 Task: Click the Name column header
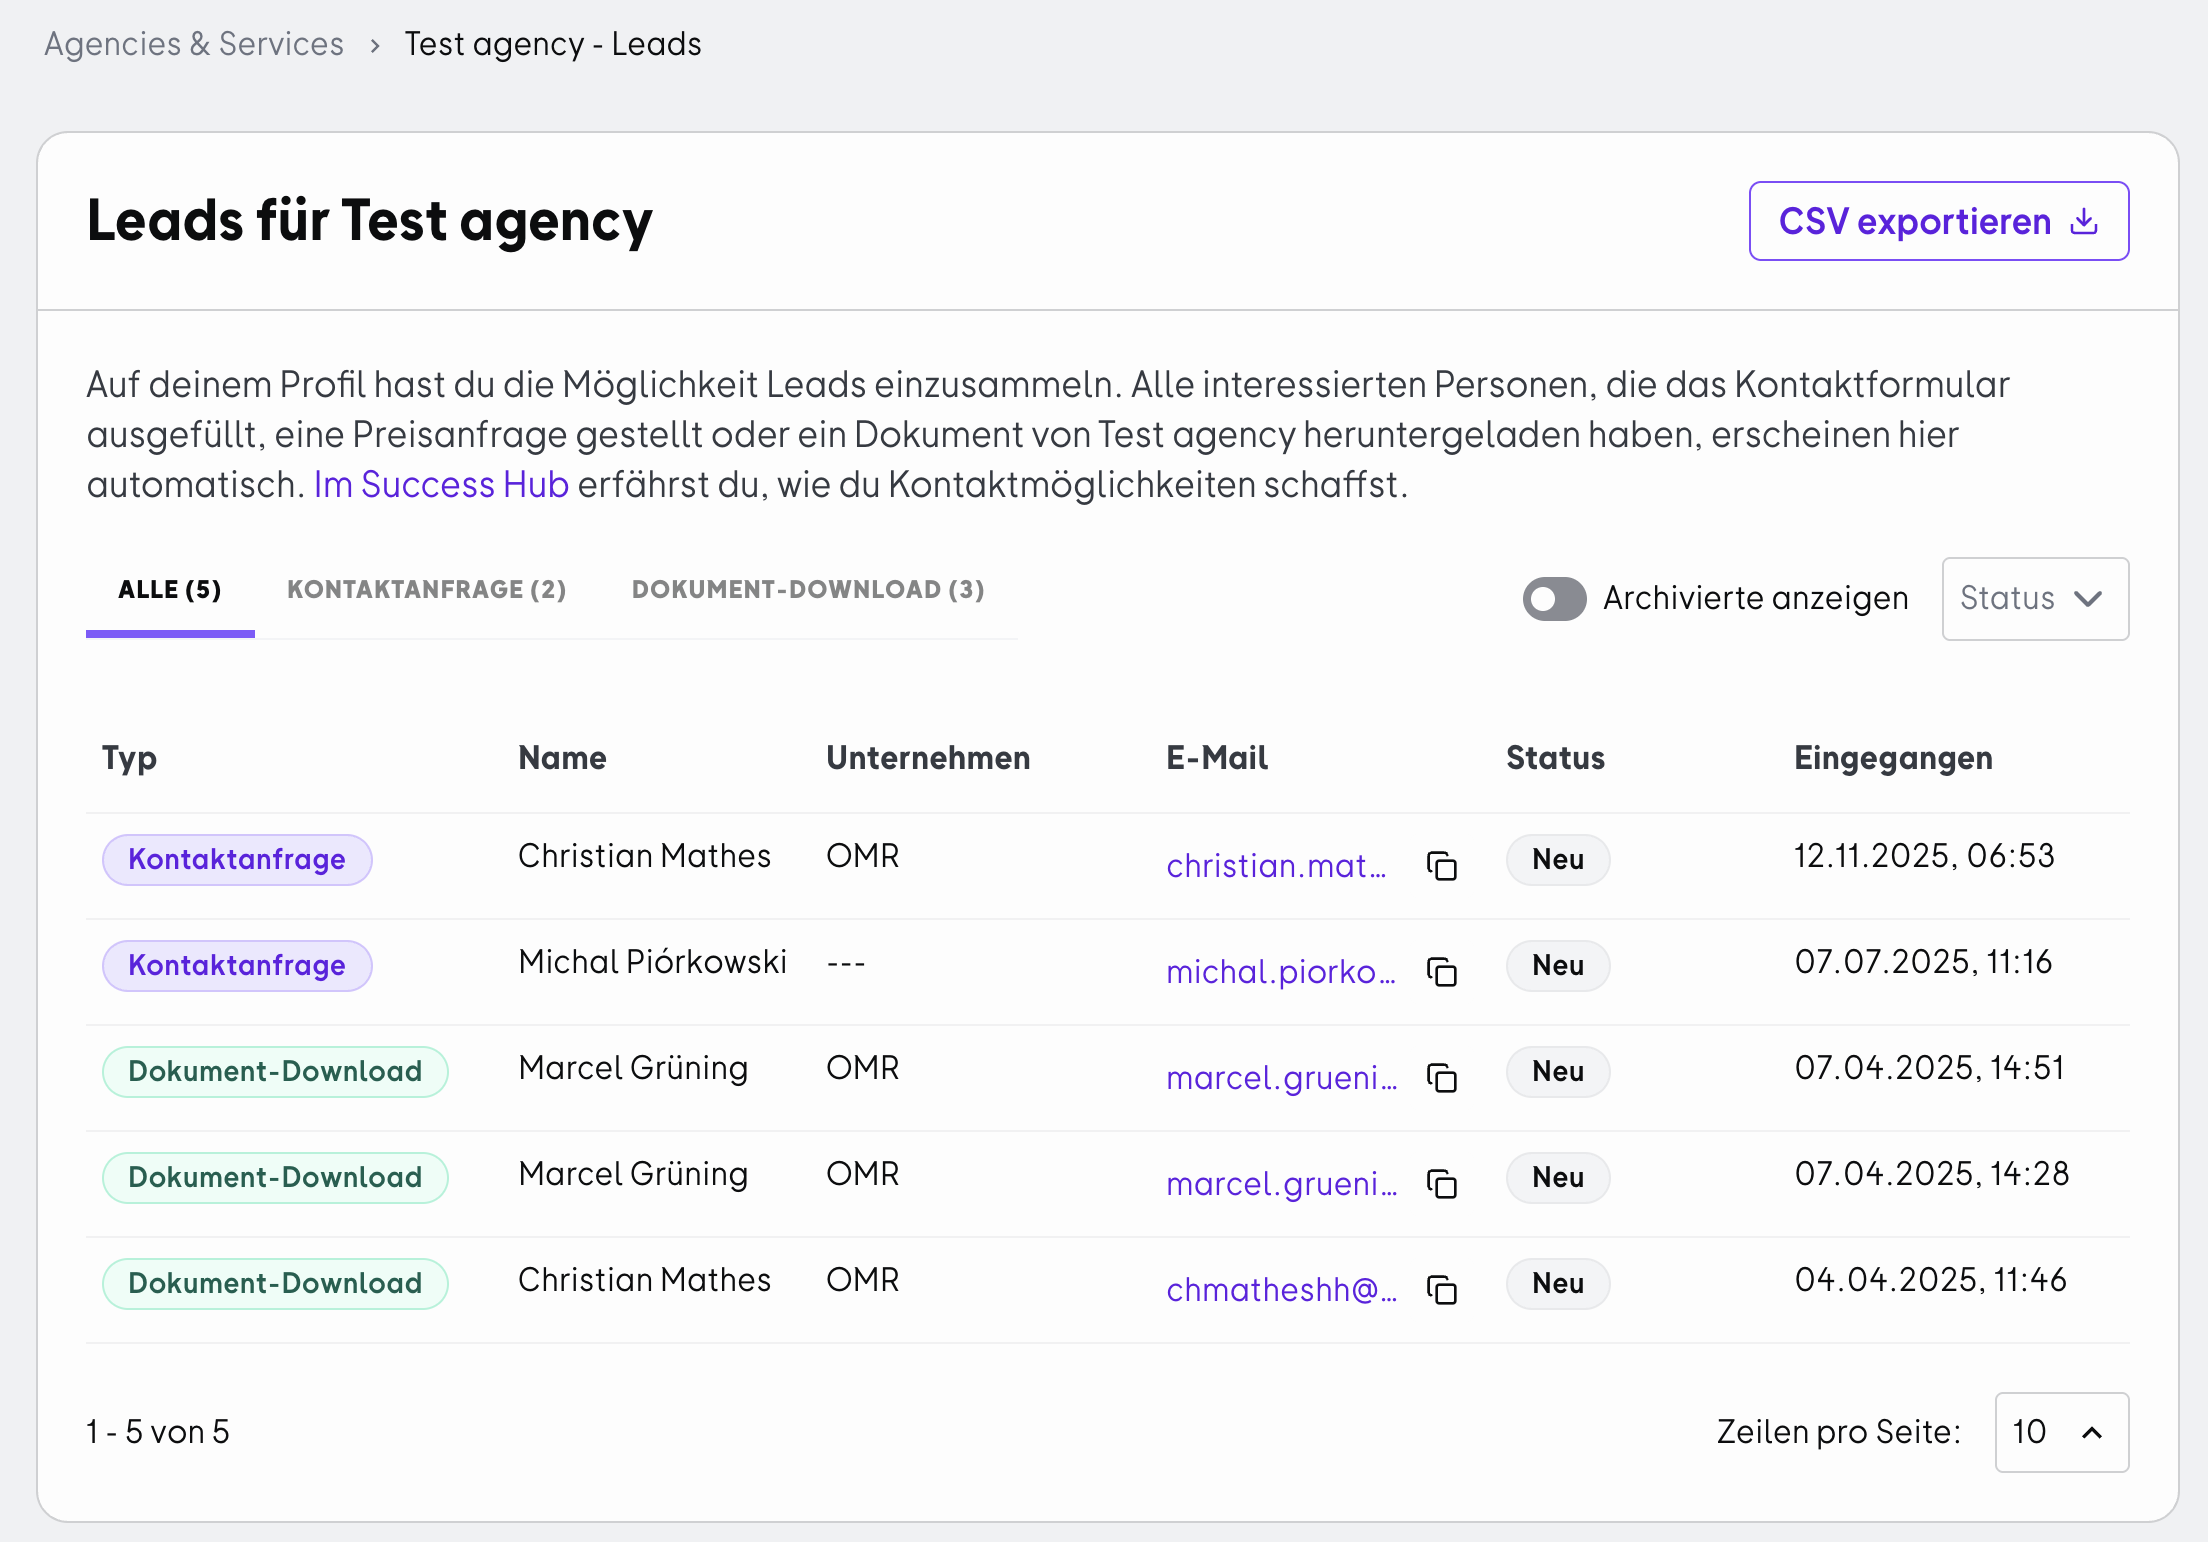562,758
